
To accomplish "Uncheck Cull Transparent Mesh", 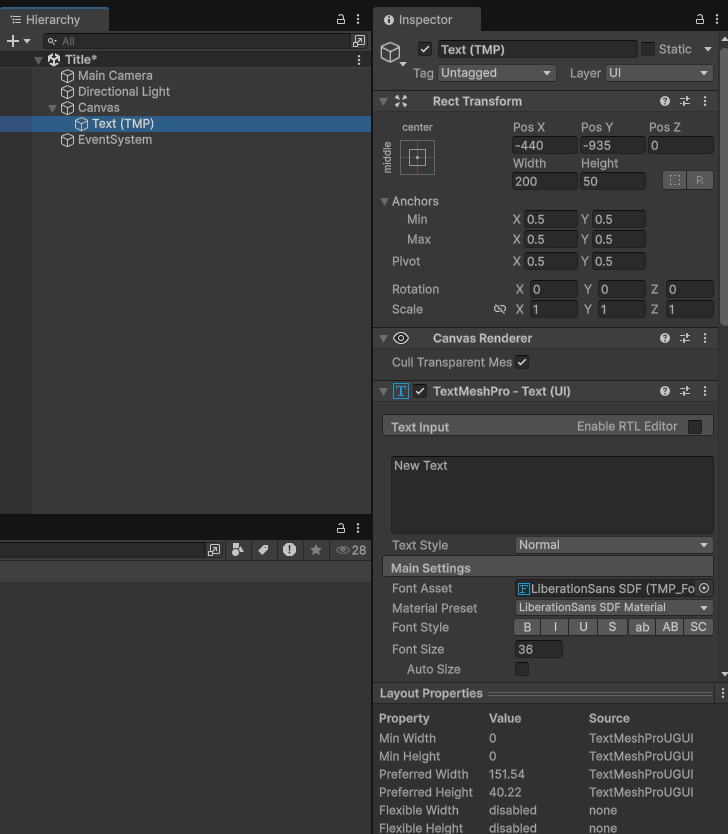I will tap(522, 362).
